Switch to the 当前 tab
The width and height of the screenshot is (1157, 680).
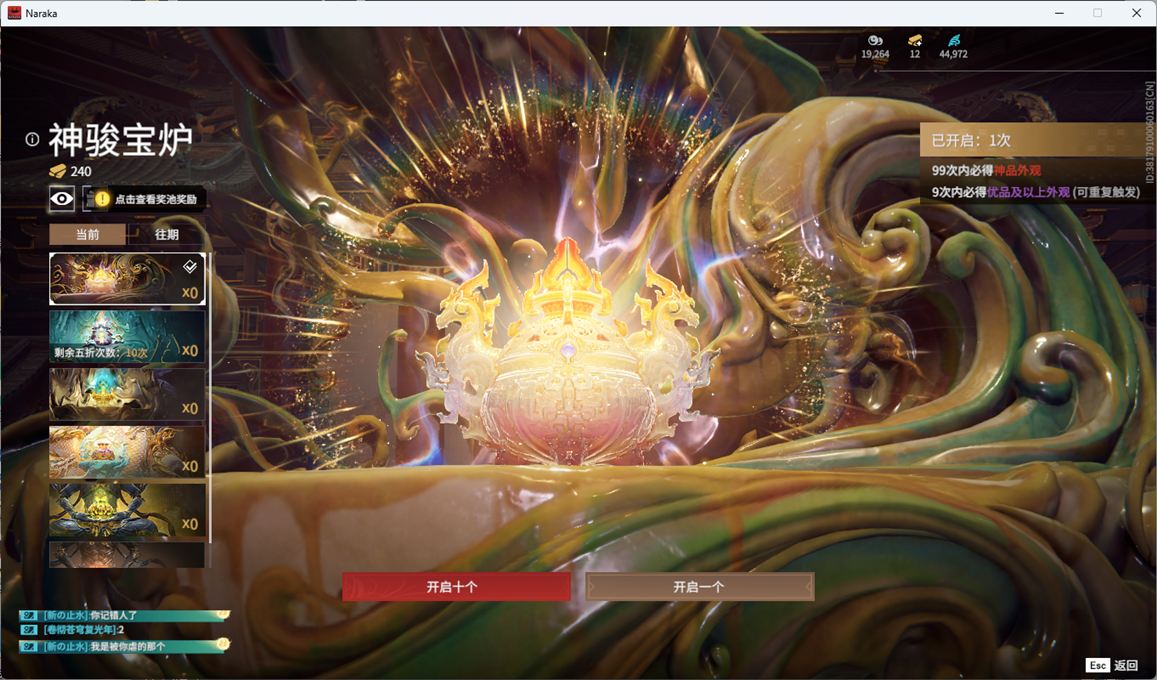[x=87, y=234]
